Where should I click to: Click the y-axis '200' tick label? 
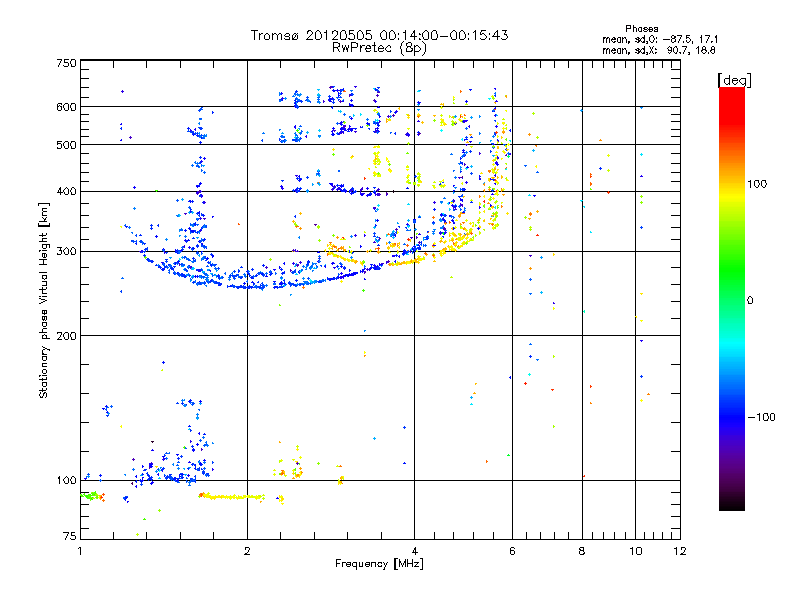click(66, 336)
